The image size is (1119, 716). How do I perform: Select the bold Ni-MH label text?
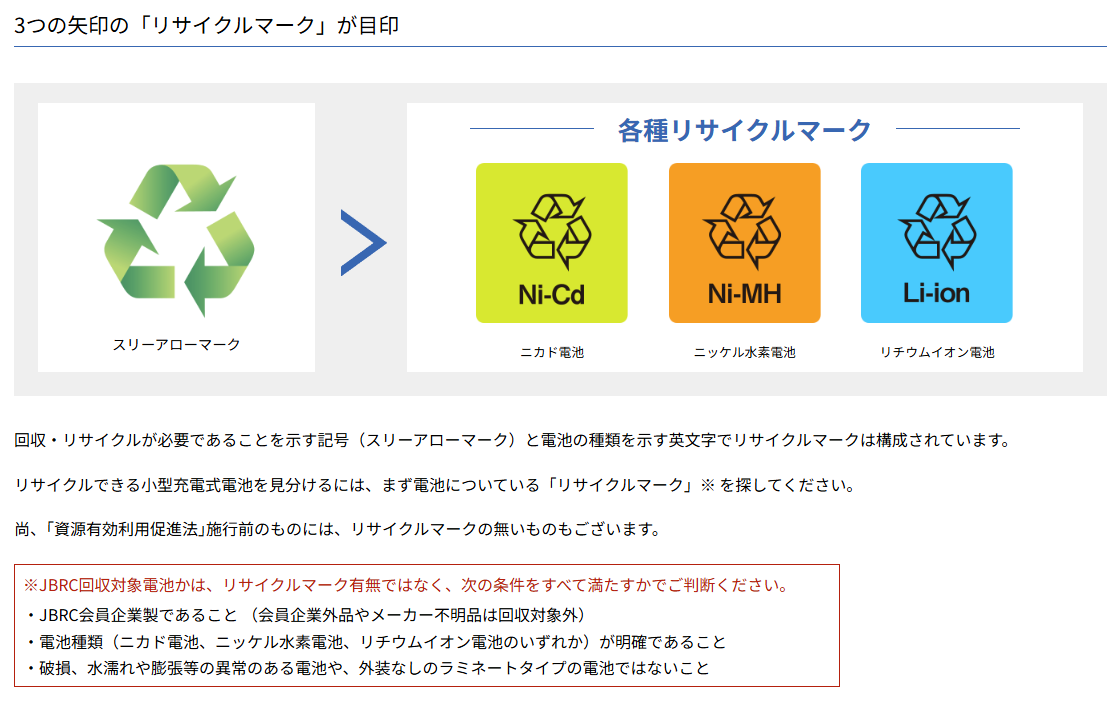744,295
